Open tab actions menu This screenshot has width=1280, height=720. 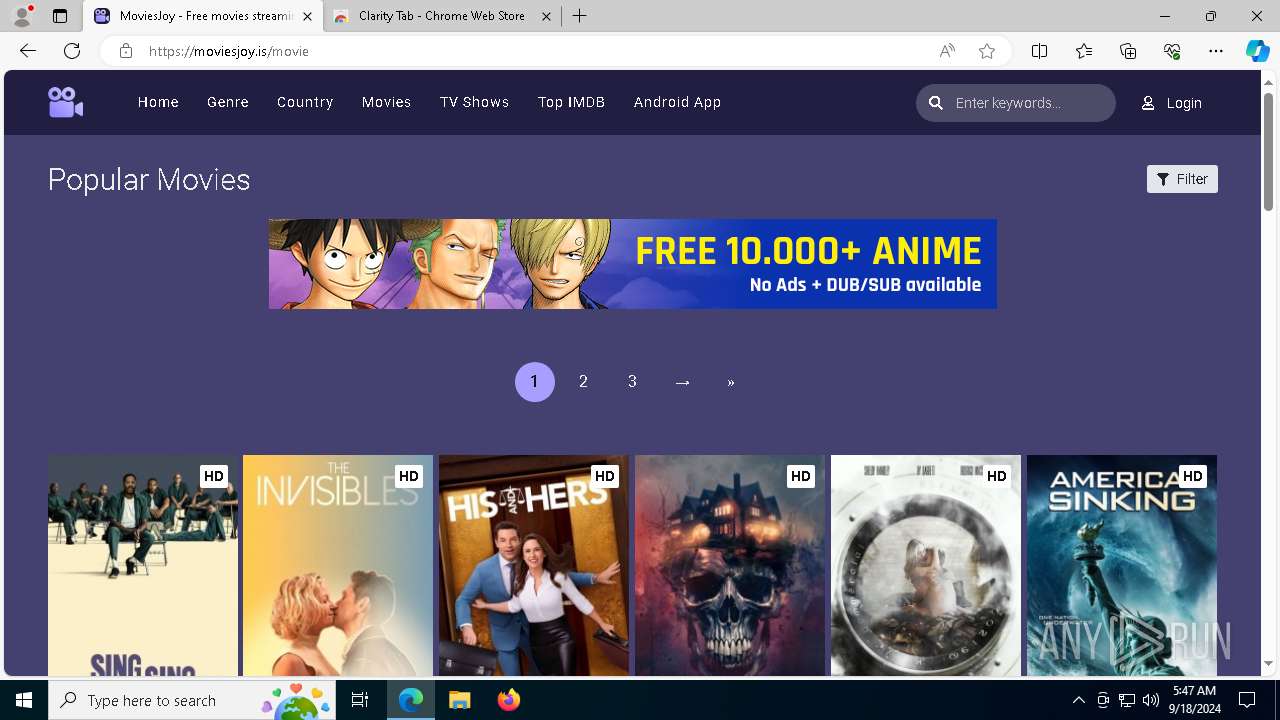pos(60,16)
